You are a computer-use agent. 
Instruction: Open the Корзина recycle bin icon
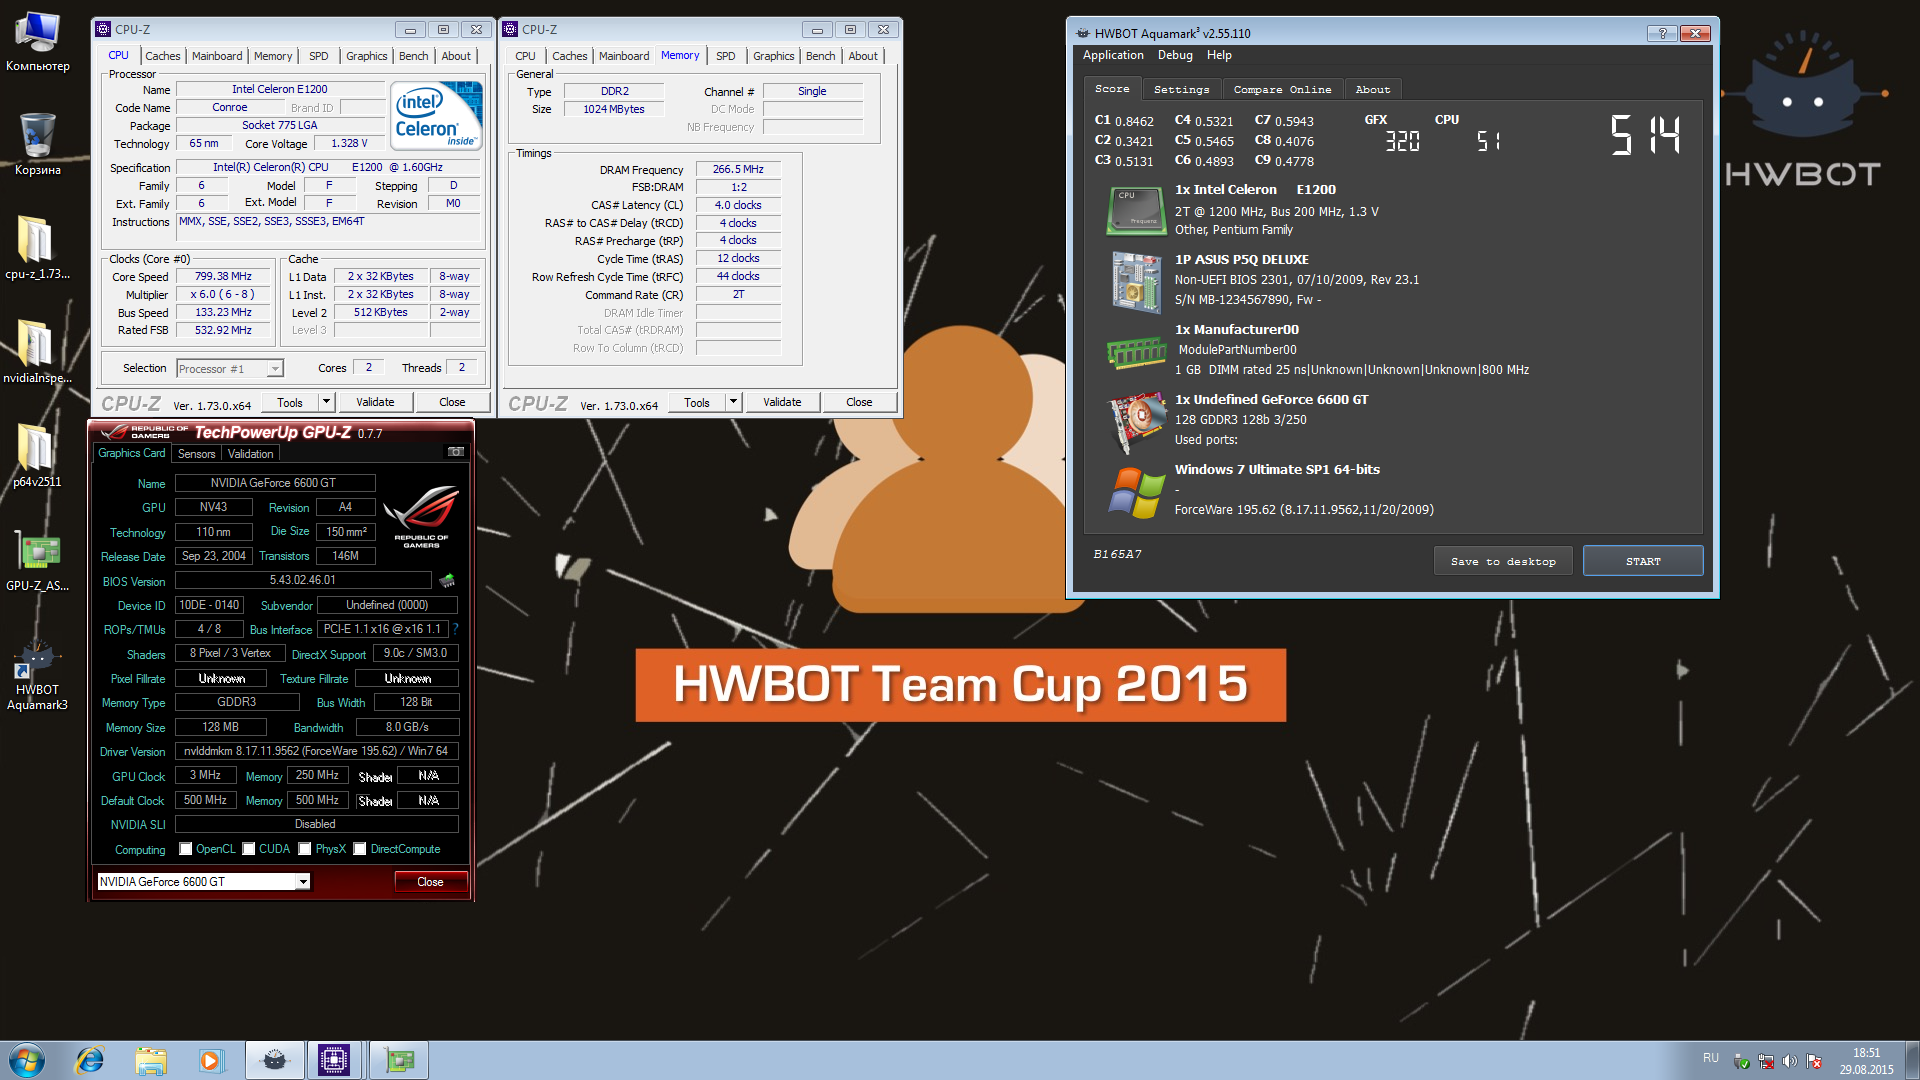pyautogui.click(x=38, y=145)
